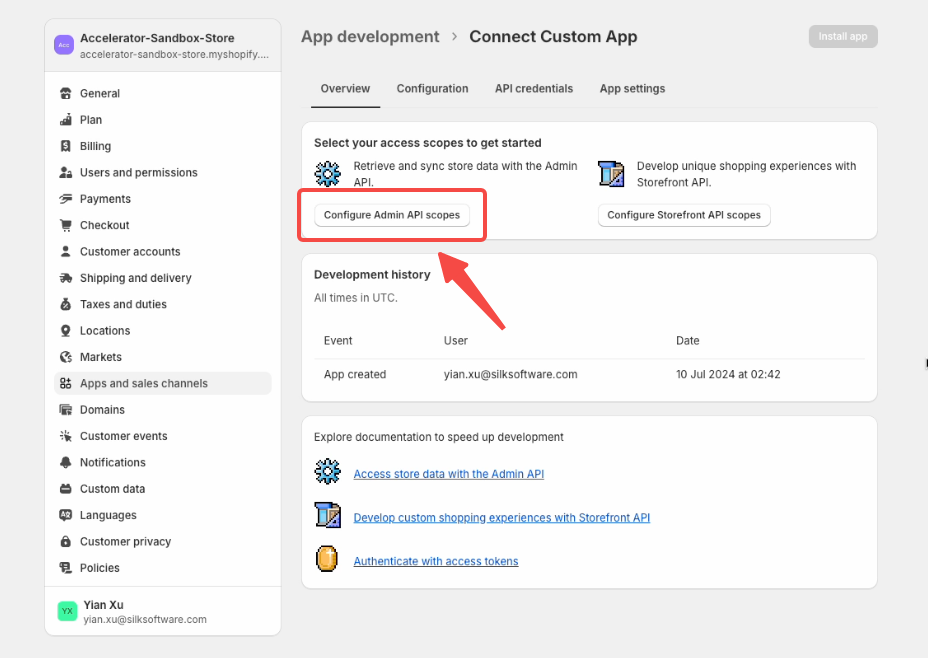The height and width of the screenshot is (658, 928).
Task: Open Notifications settings
Action: click(163, 462)
